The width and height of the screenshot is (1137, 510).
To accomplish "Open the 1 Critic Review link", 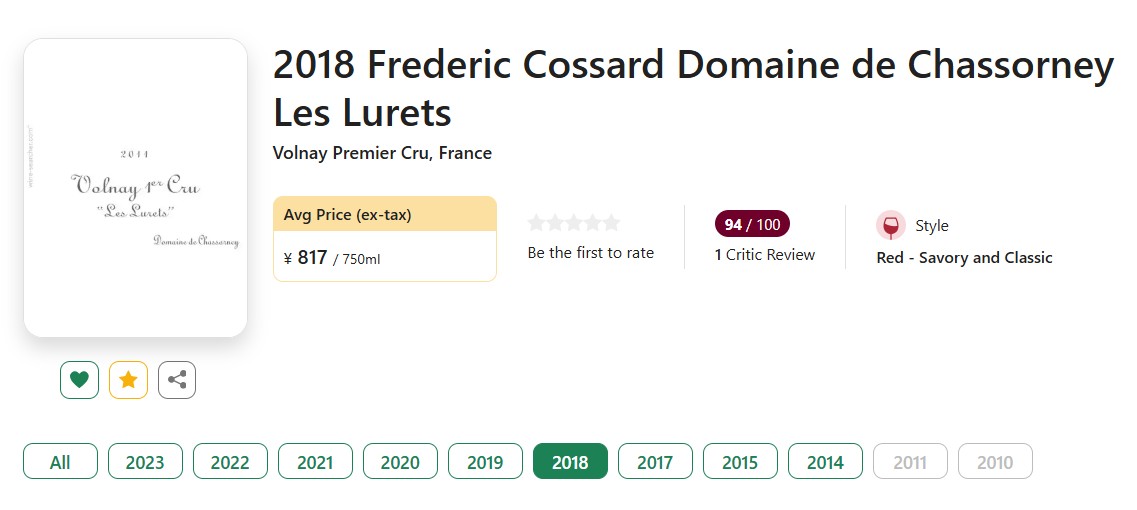I will coord(765,255).
